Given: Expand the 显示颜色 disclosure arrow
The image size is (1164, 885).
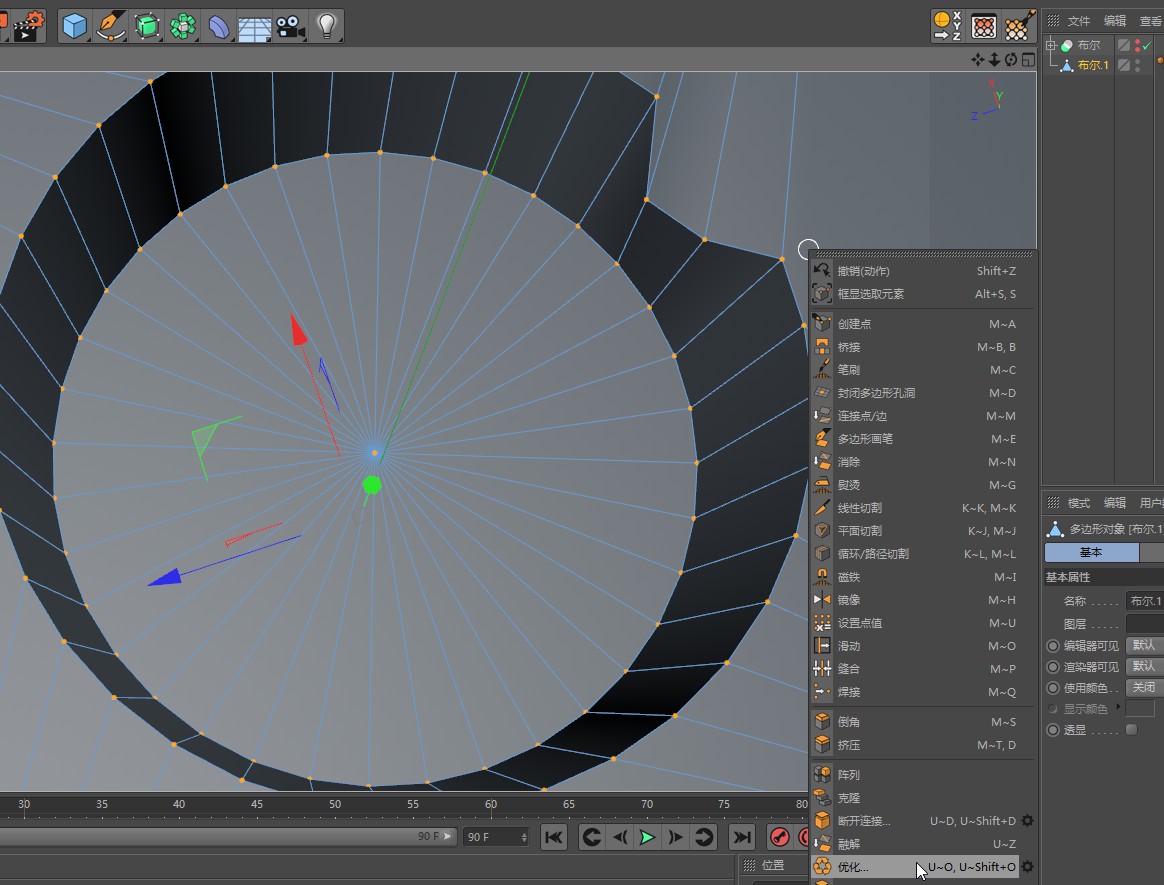Looking at the screenshot, I should [1118, 707].
